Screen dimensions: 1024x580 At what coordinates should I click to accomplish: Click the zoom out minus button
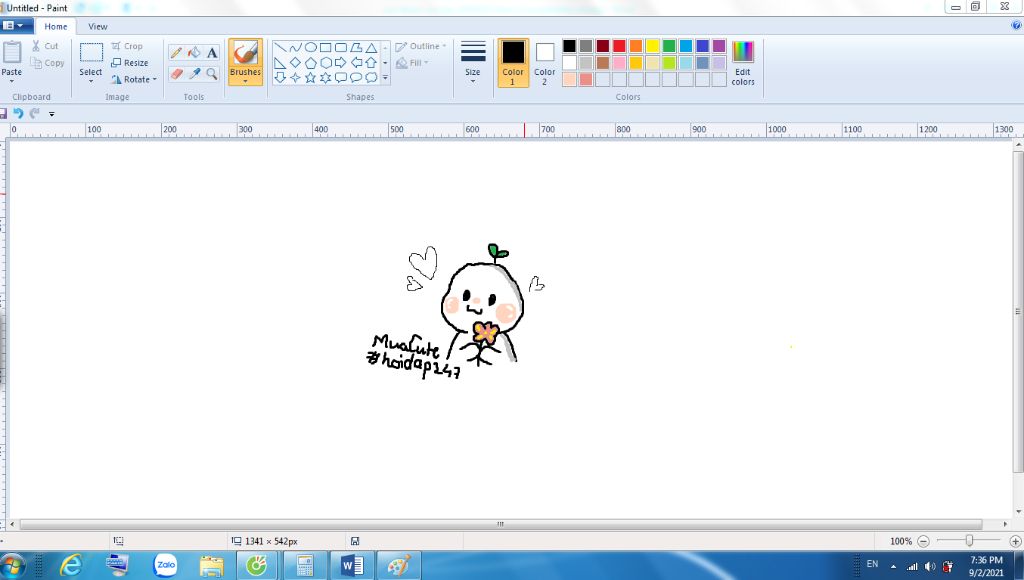click(923, 541)
